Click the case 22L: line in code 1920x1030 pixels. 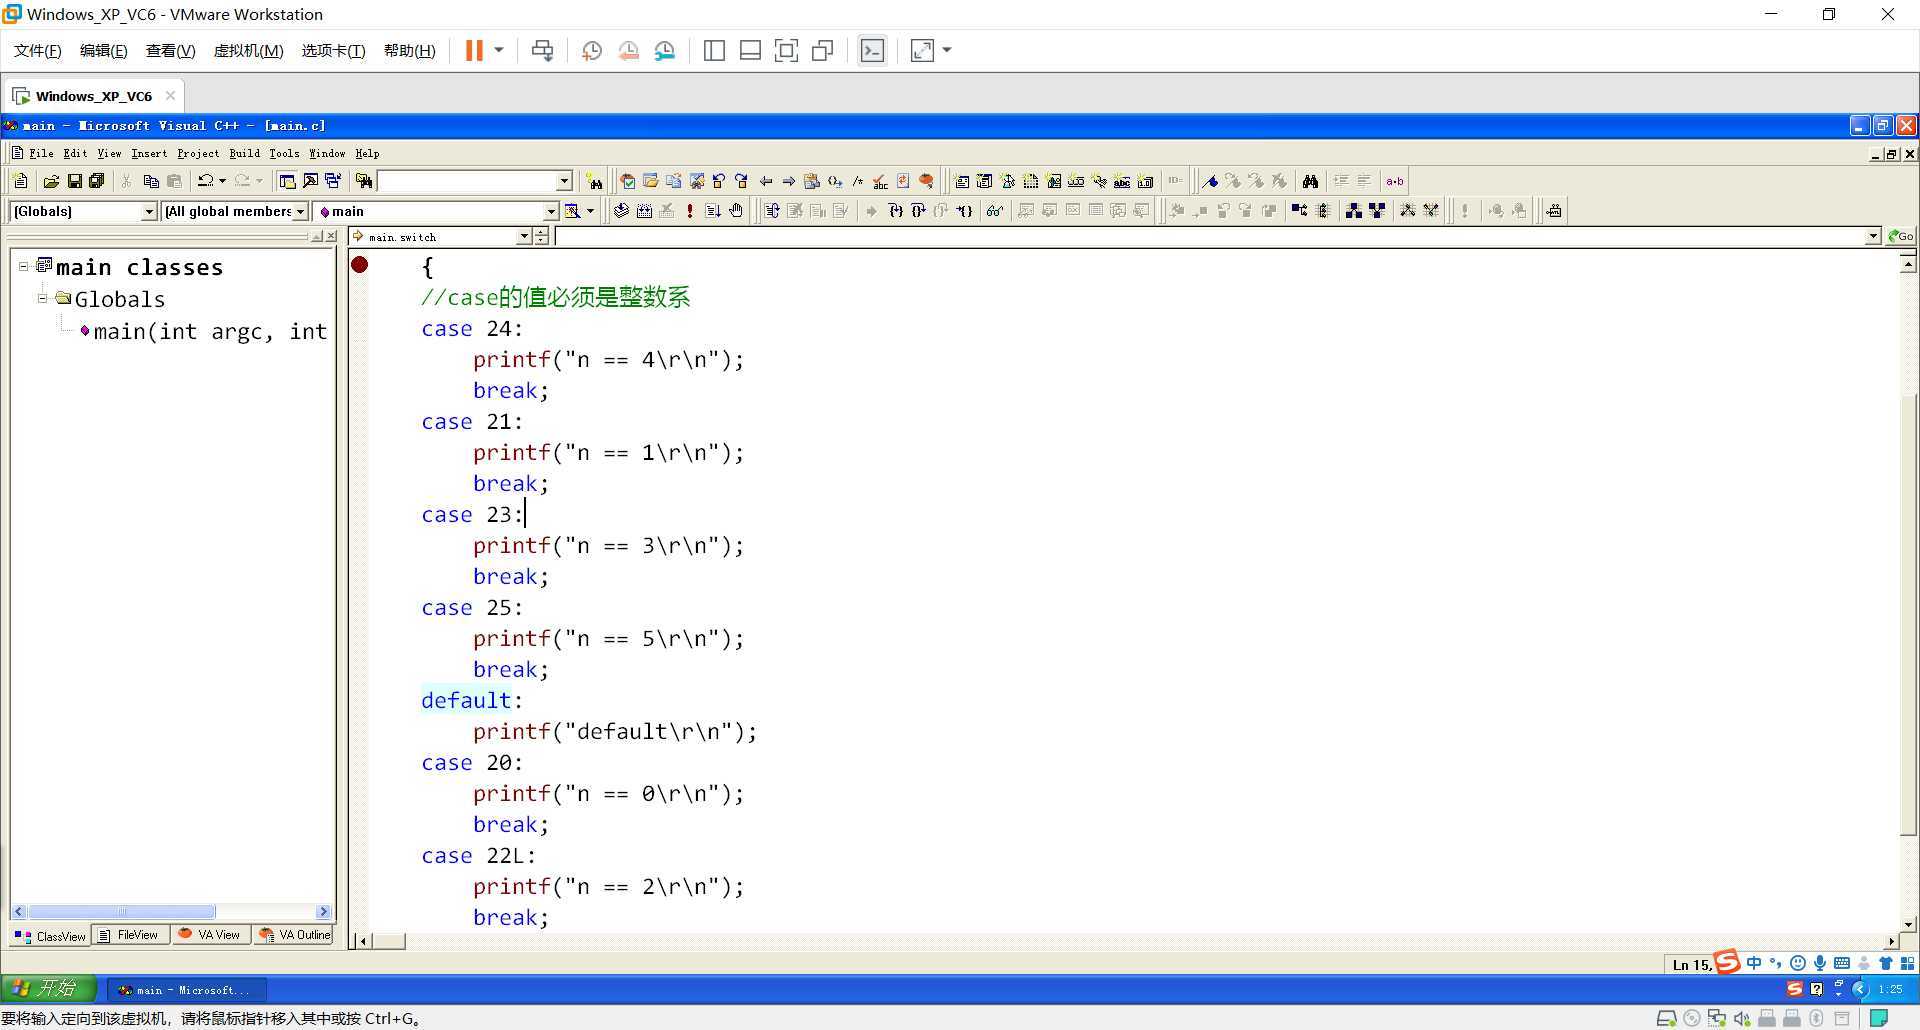478,855
